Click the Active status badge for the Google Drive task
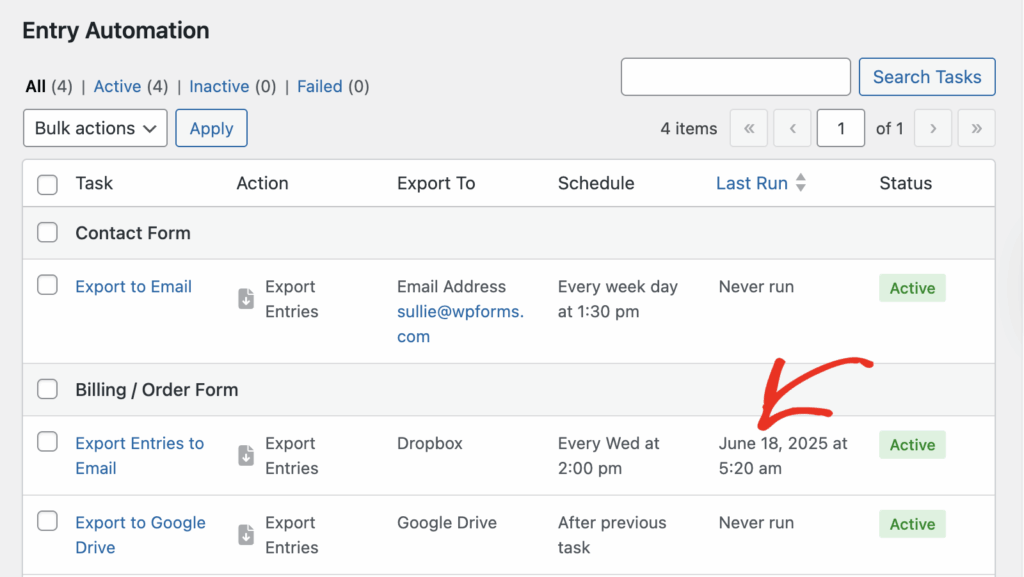Image resolution: width=1024 pixels, height=577 pixels. [912, 523]
